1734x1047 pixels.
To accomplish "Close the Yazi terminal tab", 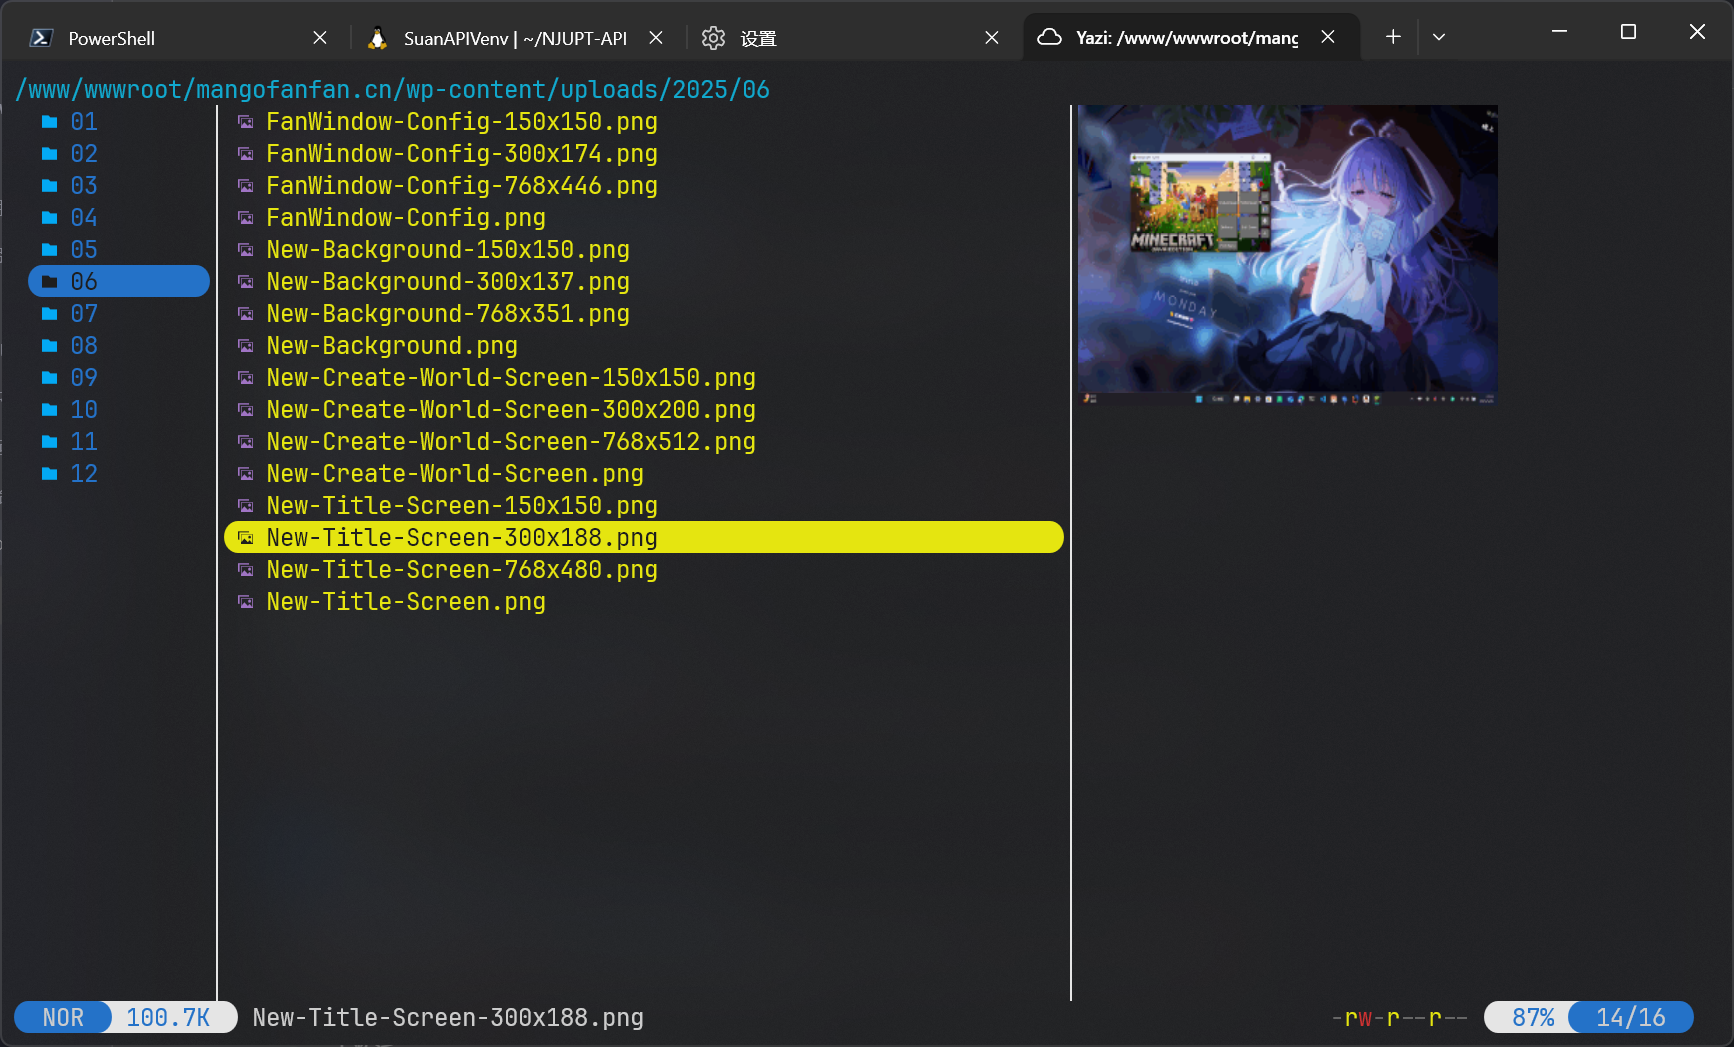I will click(1328, 37).
